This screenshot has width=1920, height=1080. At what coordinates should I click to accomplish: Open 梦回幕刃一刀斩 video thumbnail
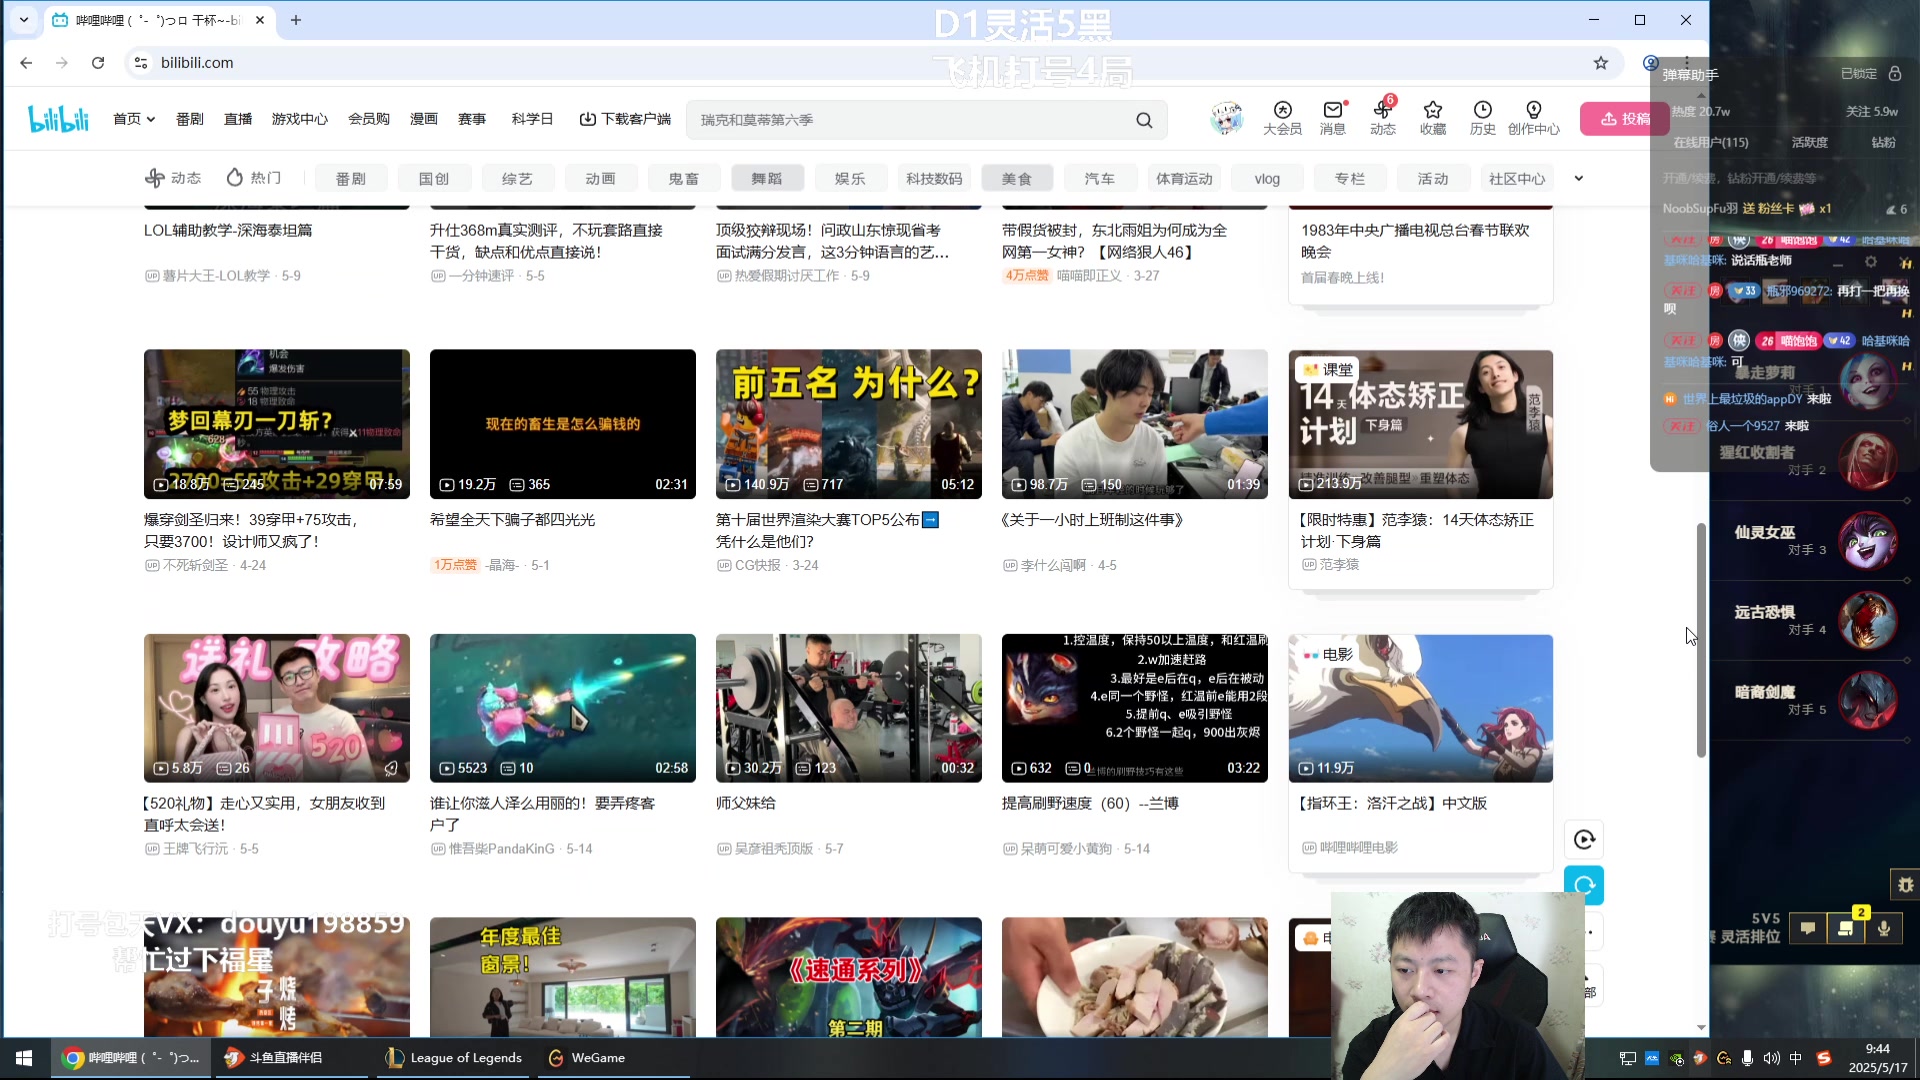(277, 424)
